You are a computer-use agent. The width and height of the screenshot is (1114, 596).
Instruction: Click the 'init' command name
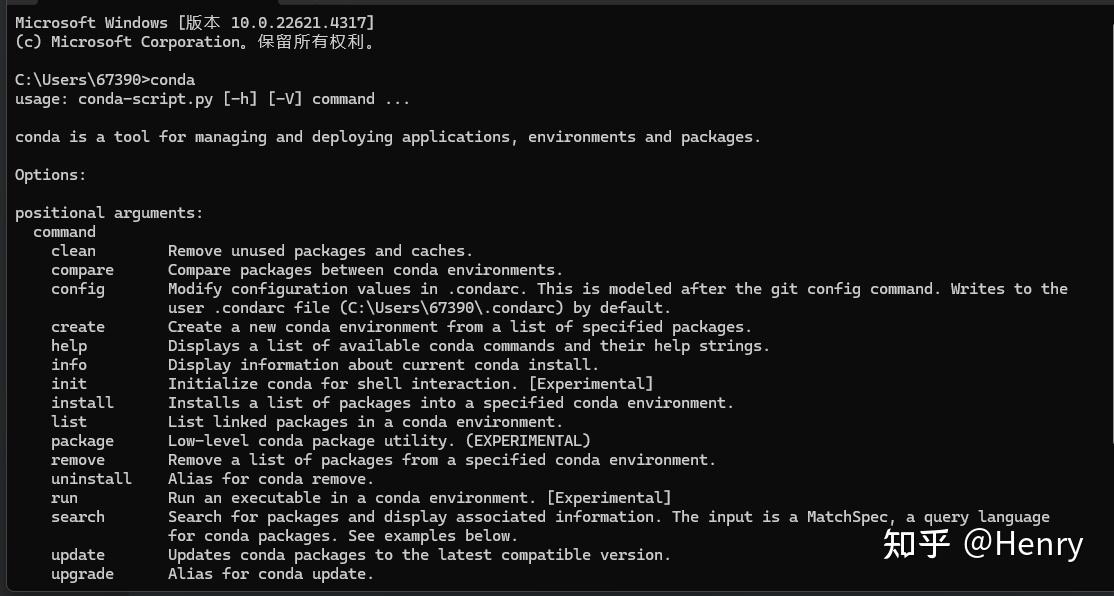69,384
